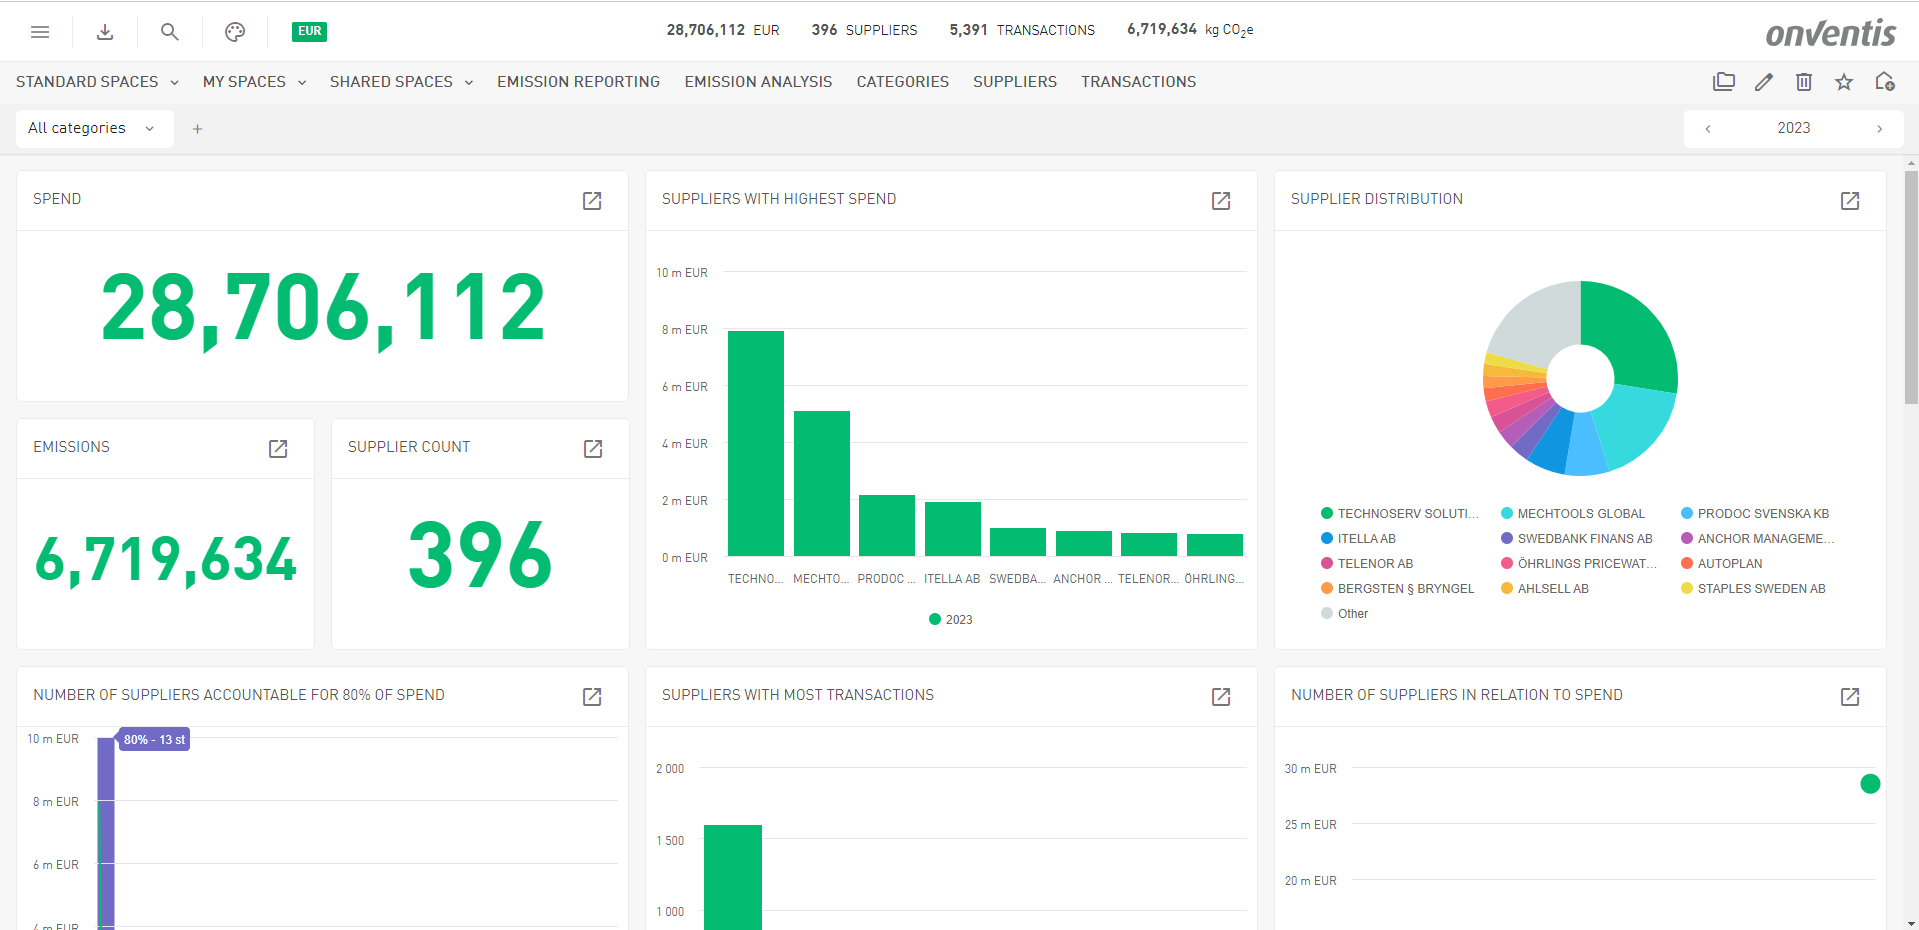Add new filter with plus button

198,129
